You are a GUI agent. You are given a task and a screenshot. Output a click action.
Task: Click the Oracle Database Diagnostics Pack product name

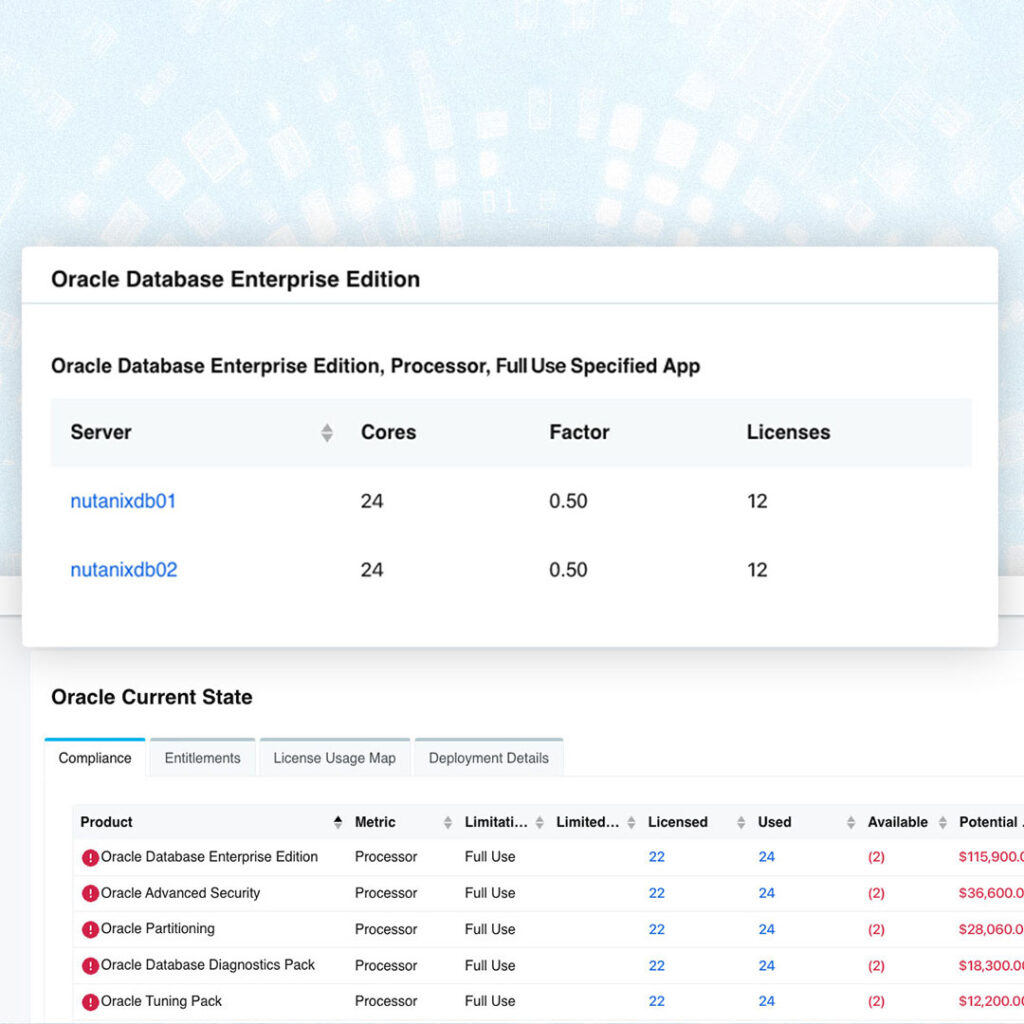(208, 965)
